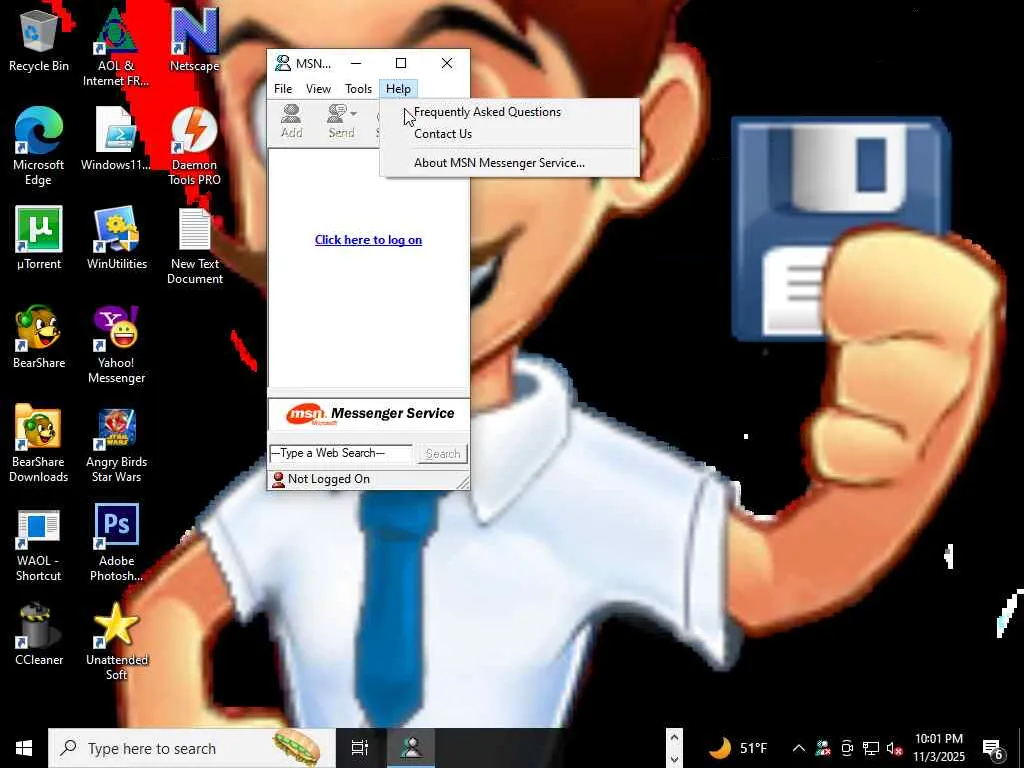This screenshot has height=768, width=1024.
Task: Select the Adobe Photoshop desktop shortcut
Action: 116,542
